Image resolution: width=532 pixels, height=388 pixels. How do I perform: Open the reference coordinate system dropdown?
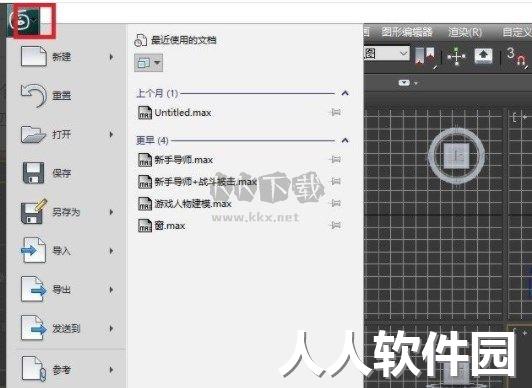click(x=387, y=54)
